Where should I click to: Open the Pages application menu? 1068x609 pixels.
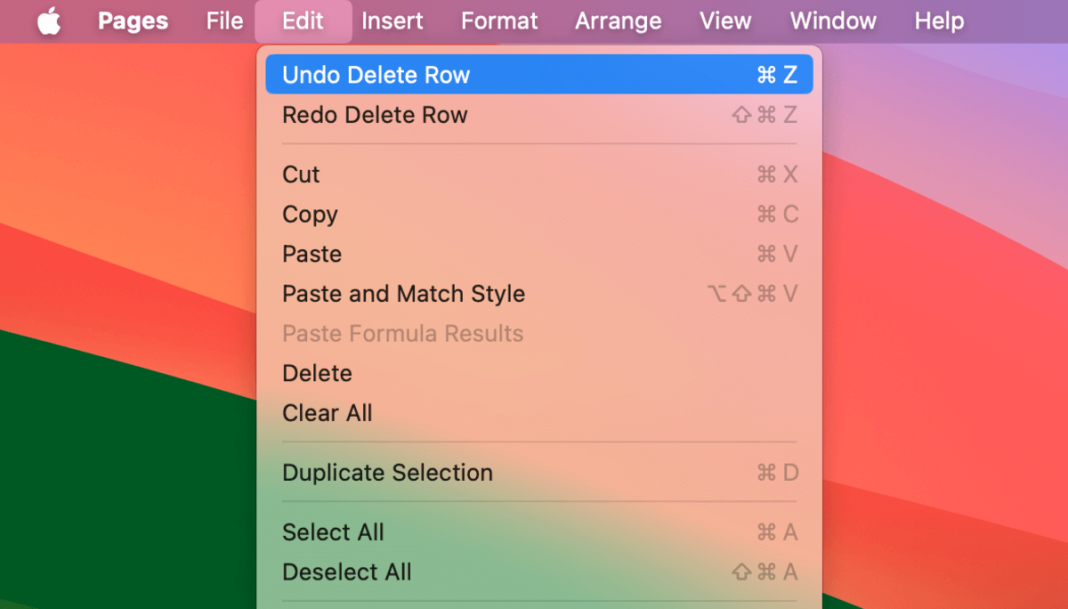(x=132, y=20)
